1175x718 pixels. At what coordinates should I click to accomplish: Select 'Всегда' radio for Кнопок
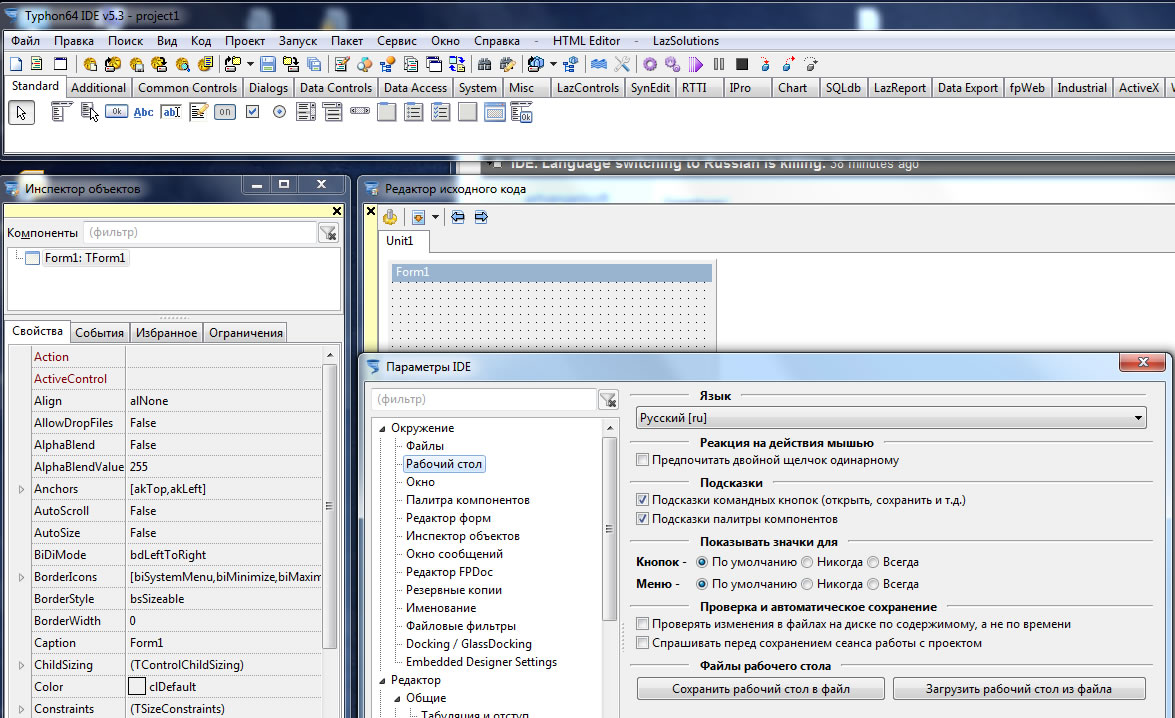pyautogui.click(x=873, y=562)
